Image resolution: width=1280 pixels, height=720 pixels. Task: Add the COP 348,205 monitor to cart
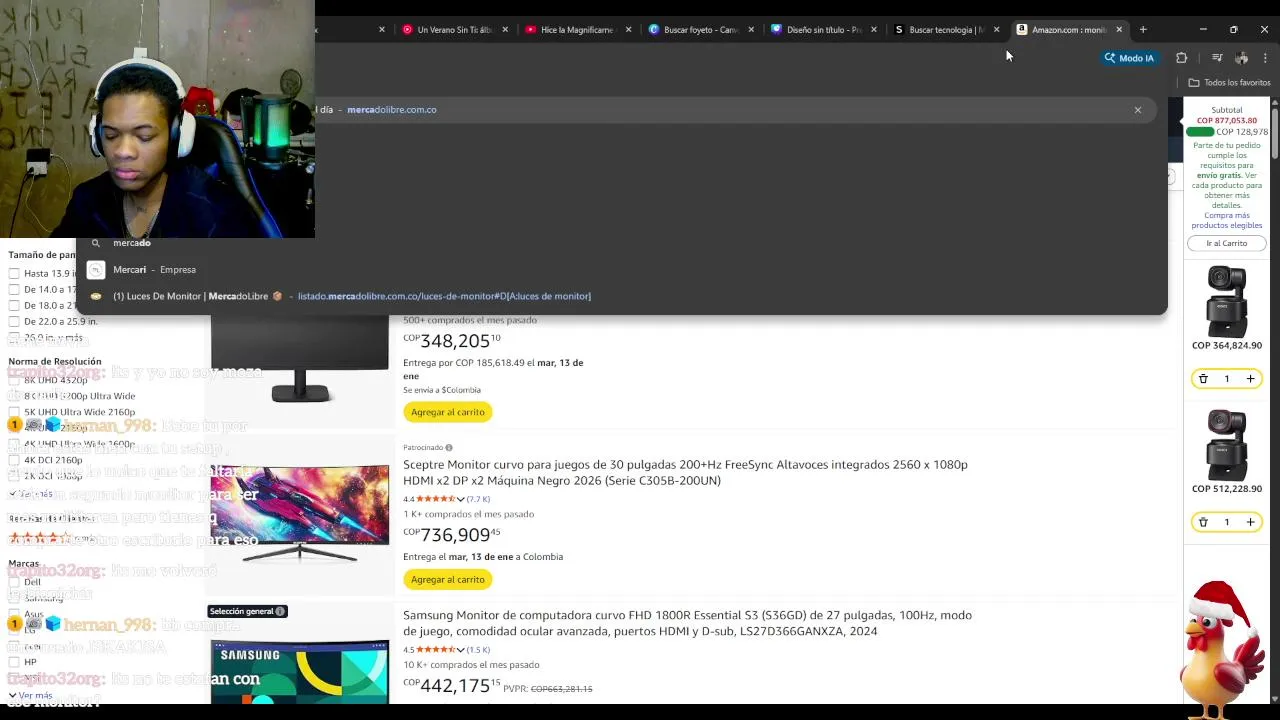tap(447, 412)
